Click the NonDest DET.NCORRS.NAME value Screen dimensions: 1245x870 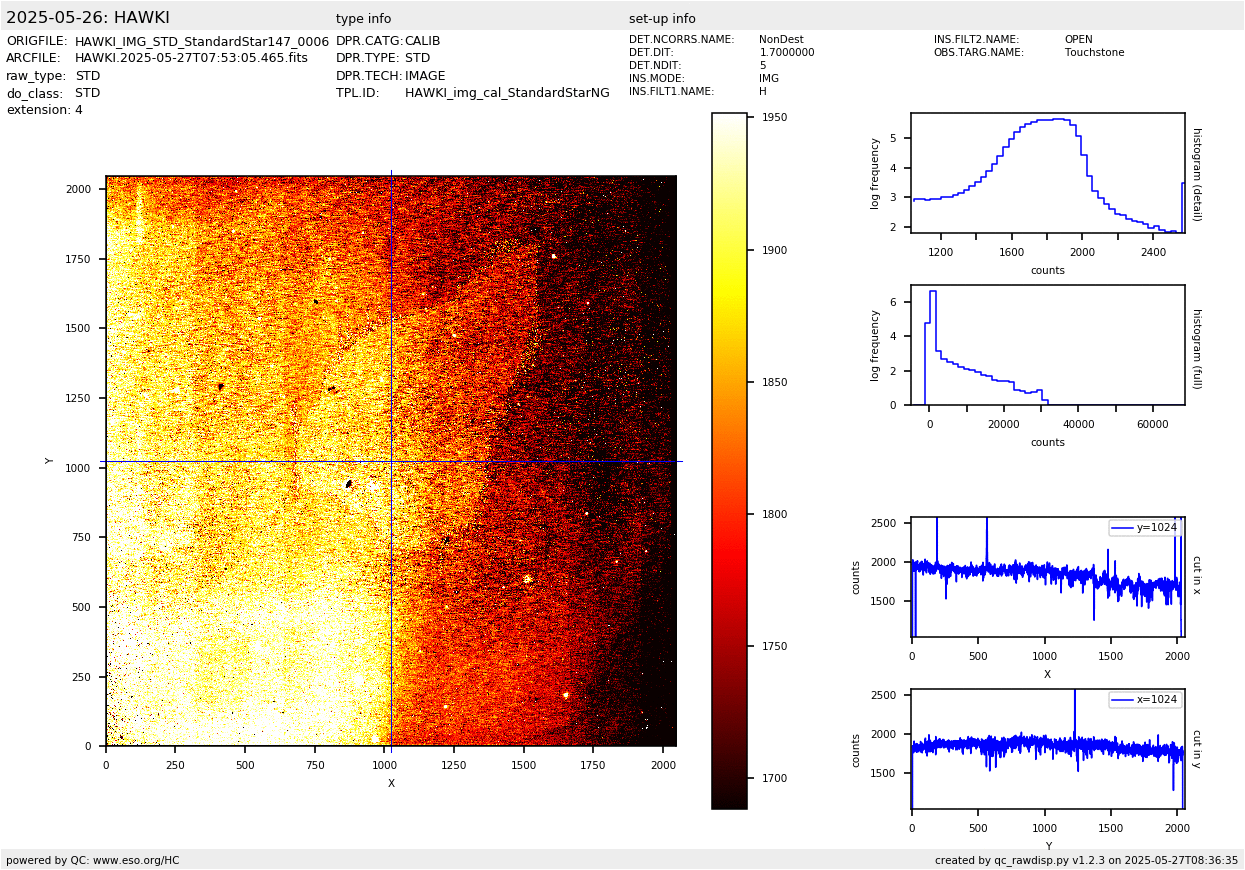[x=781, y=40]
